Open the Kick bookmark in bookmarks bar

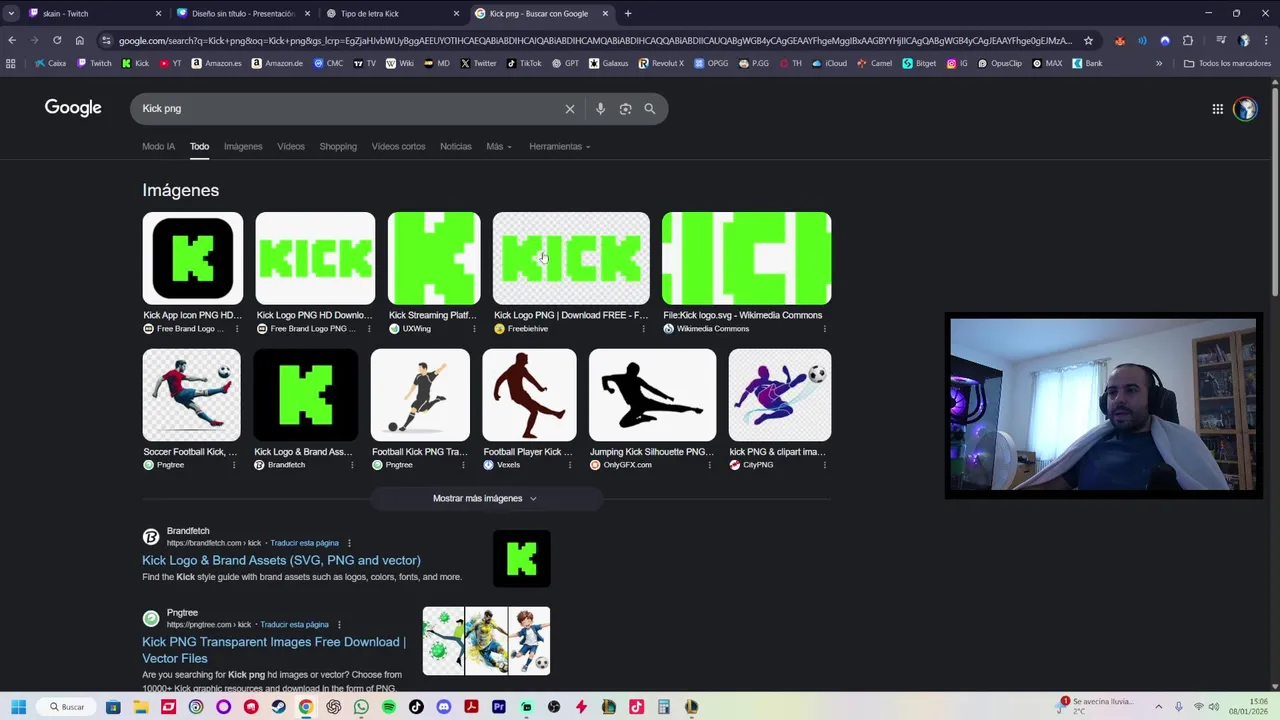[136, 63]
